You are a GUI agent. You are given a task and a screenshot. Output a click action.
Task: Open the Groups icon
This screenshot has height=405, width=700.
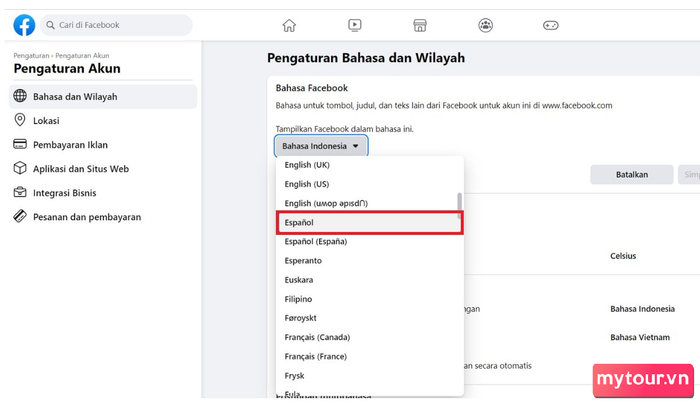pyautogui.click(x=486, y=25)
